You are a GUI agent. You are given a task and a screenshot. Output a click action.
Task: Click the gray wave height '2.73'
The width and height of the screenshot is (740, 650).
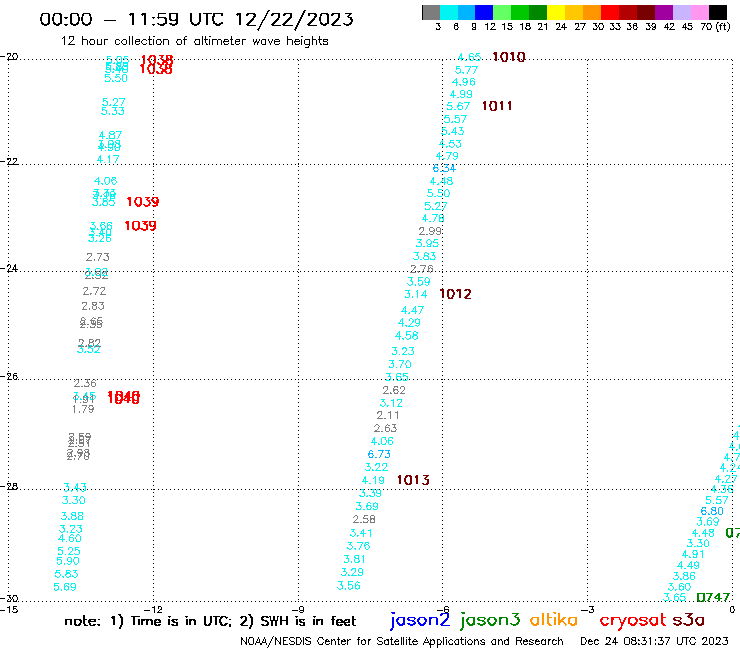98,257
